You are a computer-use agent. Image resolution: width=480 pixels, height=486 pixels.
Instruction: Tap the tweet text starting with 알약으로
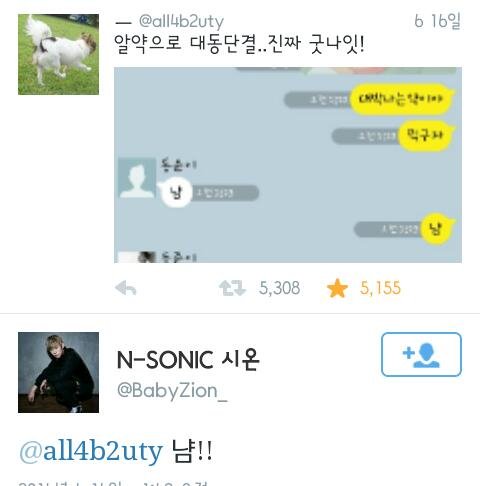point(239,44)
